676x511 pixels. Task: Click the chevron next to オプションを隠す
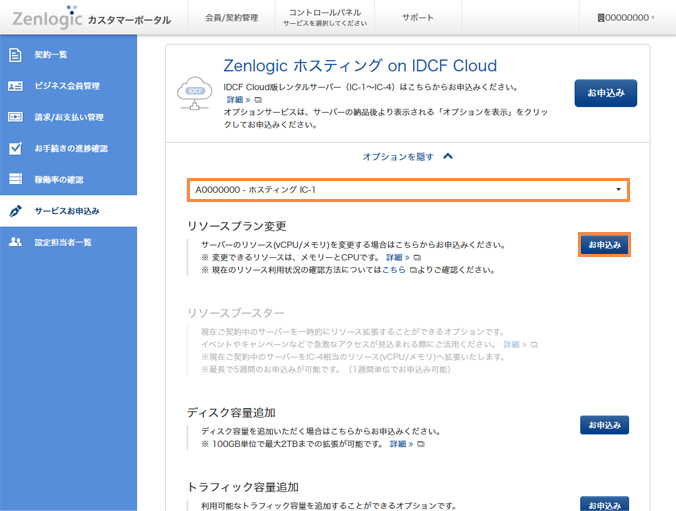pos(448,156)
